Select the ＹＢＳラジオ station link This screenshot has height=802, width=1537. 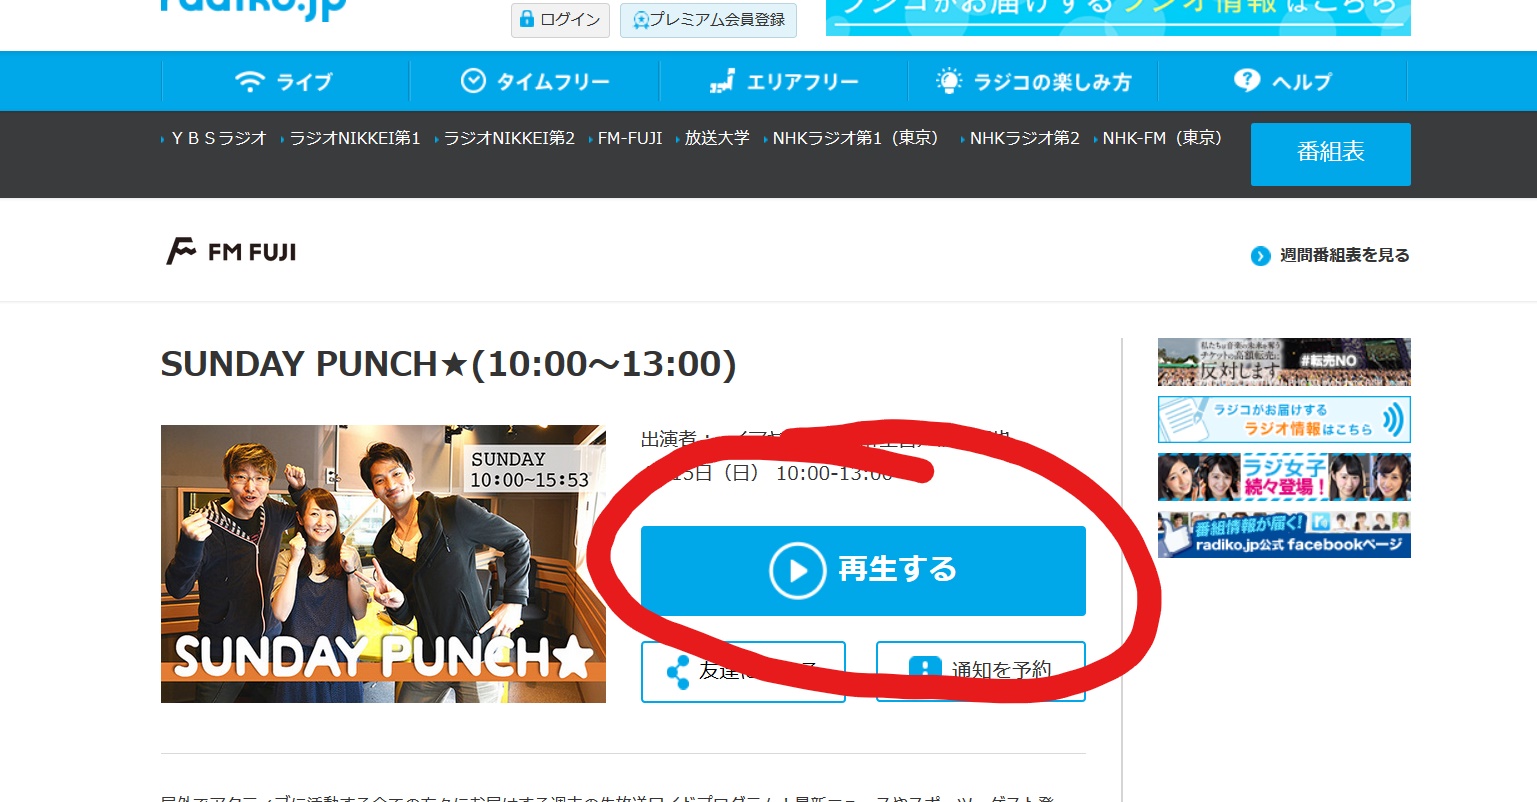218,138
